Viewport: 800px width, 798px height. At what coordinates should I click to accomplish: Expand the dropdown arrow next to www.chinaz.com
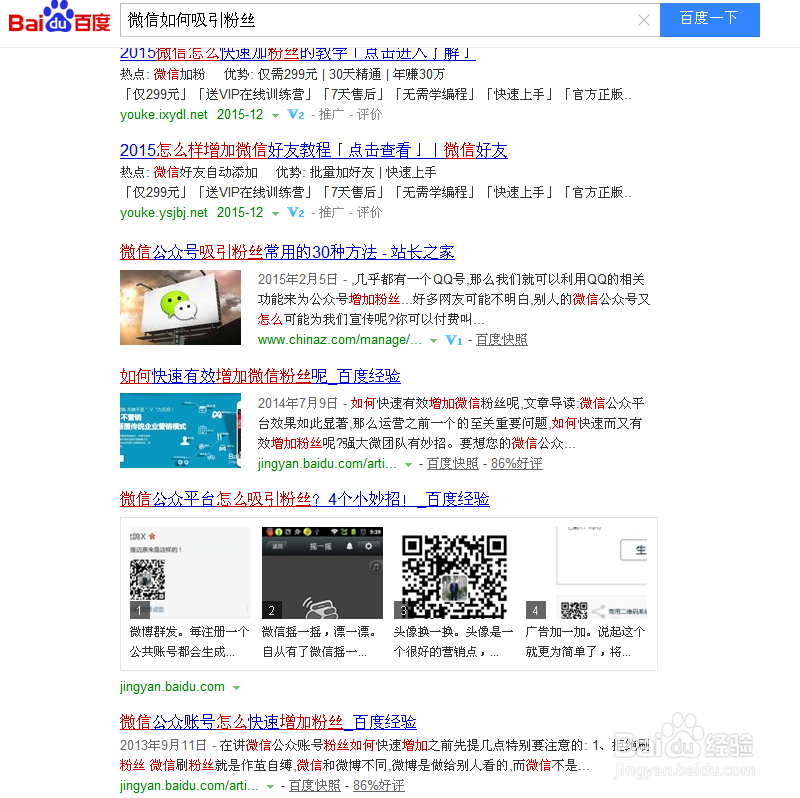click(433, 341)
